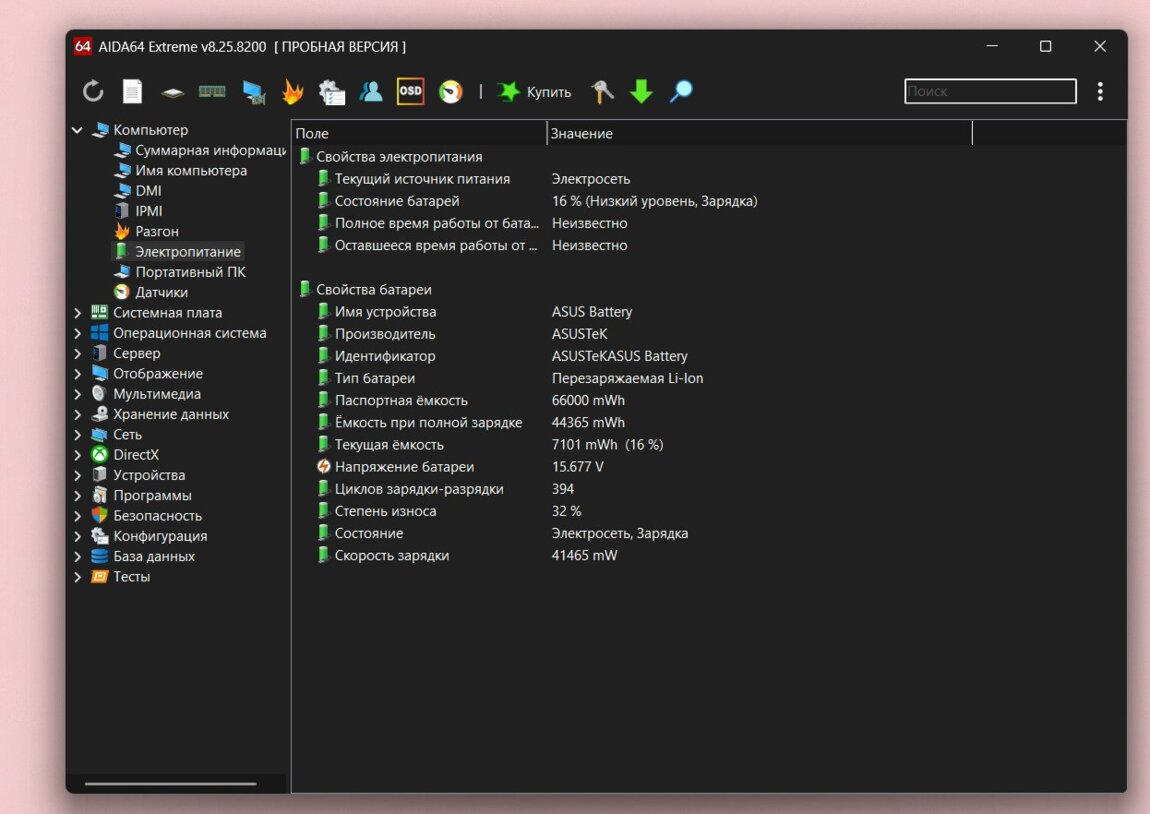Screen dimensions: 1150x814
Task: Open the Report document icon
Action: pos(132,92)
